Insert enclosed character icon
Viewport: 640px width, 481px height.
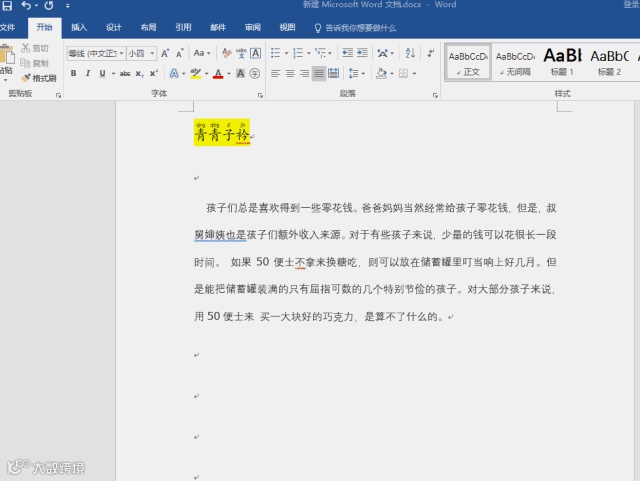pyautogui.click(x=255, y=73)
